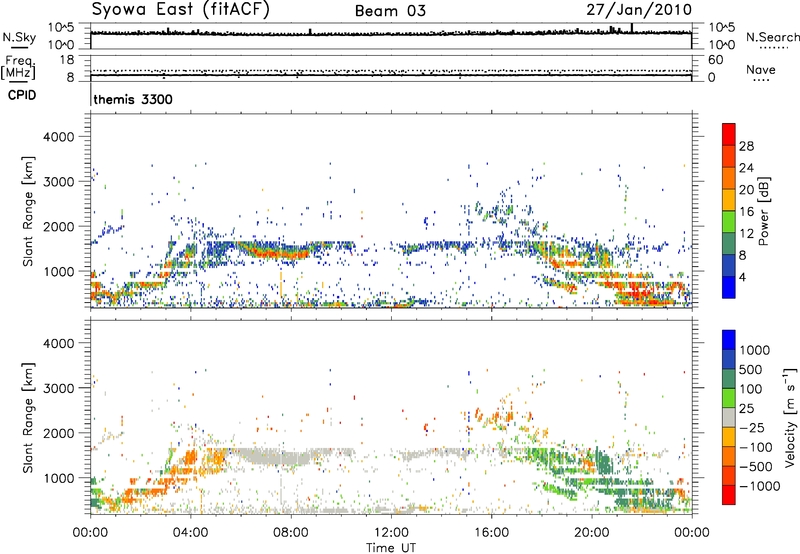Click the date "27/Jan/2010"
800x554 pixels.
tap(639, 10)
